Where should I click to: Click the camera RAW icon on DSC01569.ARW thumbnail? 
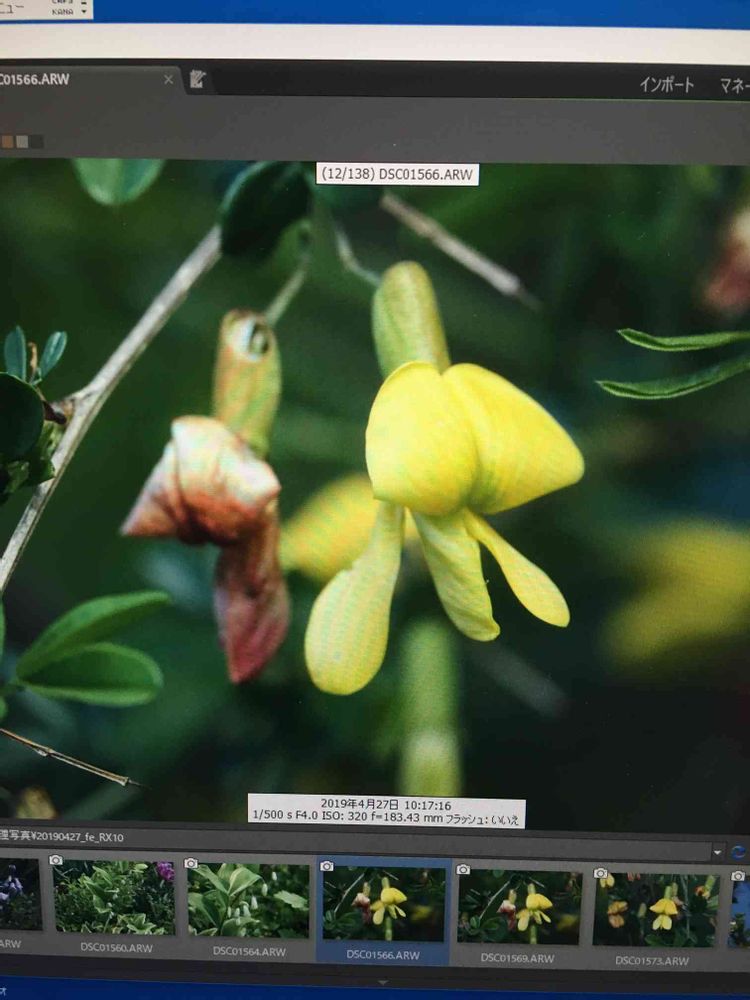tap(463, 869)
